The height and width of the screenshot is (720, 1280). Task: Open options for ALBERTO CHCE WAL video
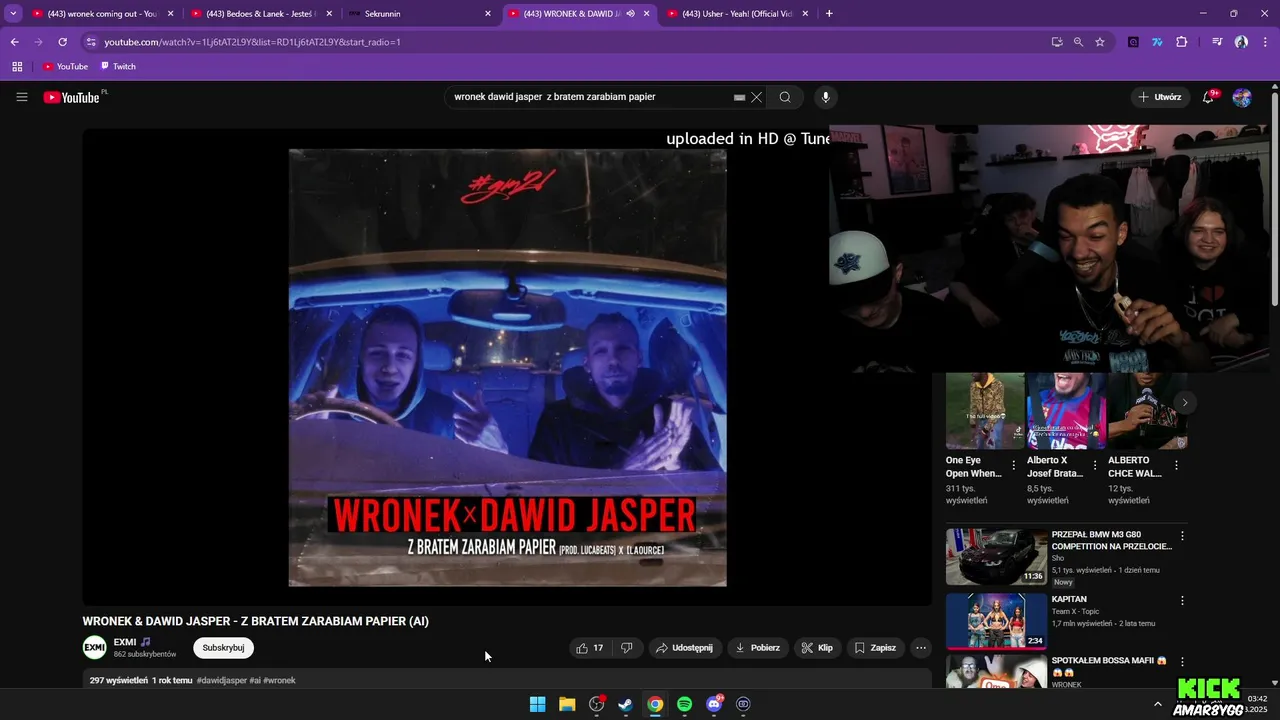pyautogui.click(x=1176, y=465)
